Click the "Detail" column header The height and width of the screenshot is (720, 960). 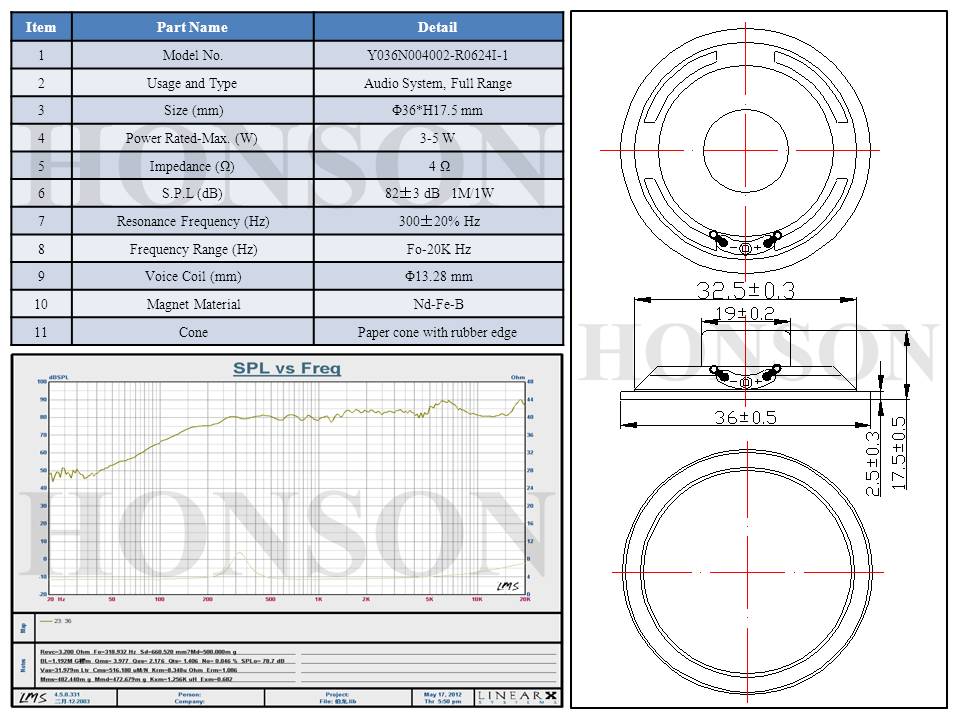(x=437, y=27)
